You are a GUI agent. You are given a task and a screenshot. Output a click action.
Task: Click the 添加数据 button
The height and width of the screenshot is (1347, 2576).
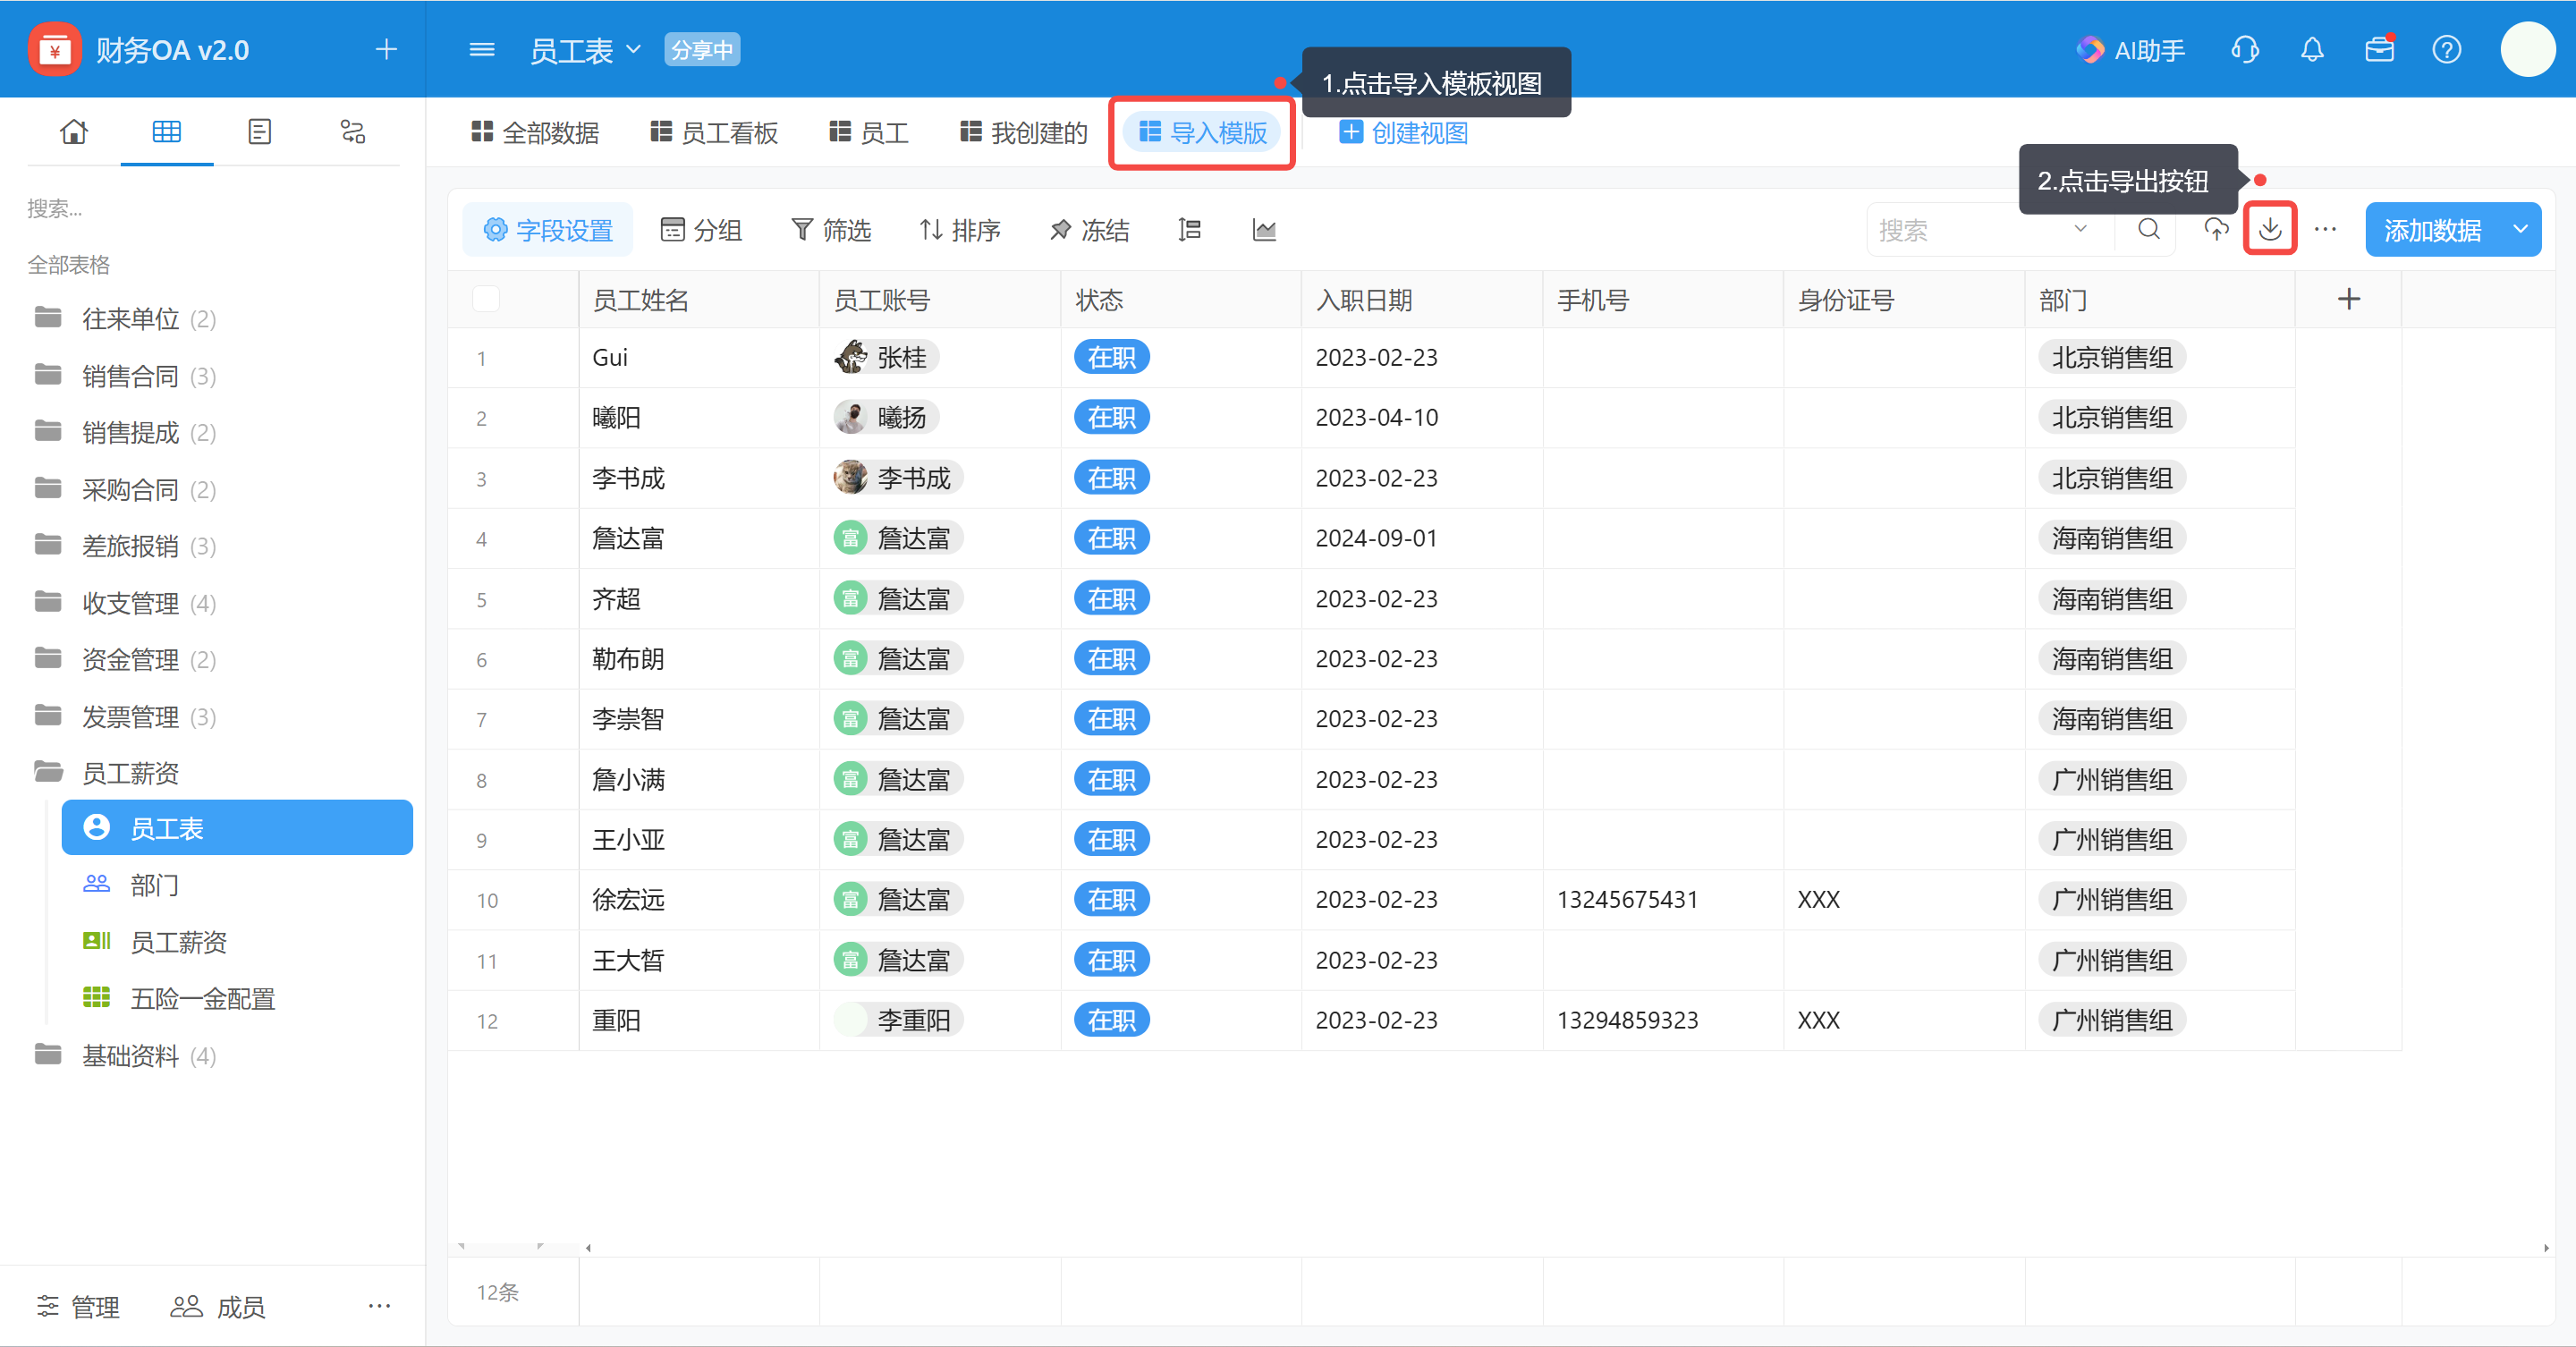click(2432, 229)
